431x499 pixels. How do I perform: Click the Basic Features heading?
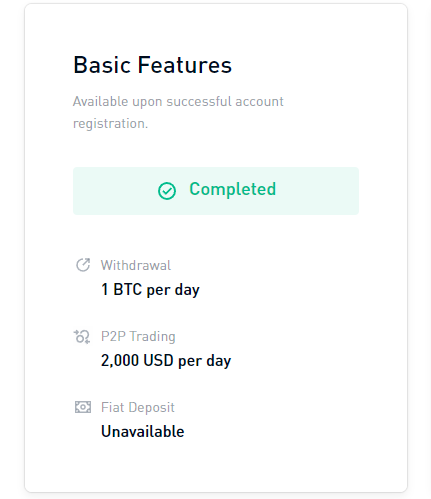pyautogui.click(x=152, y=65)
